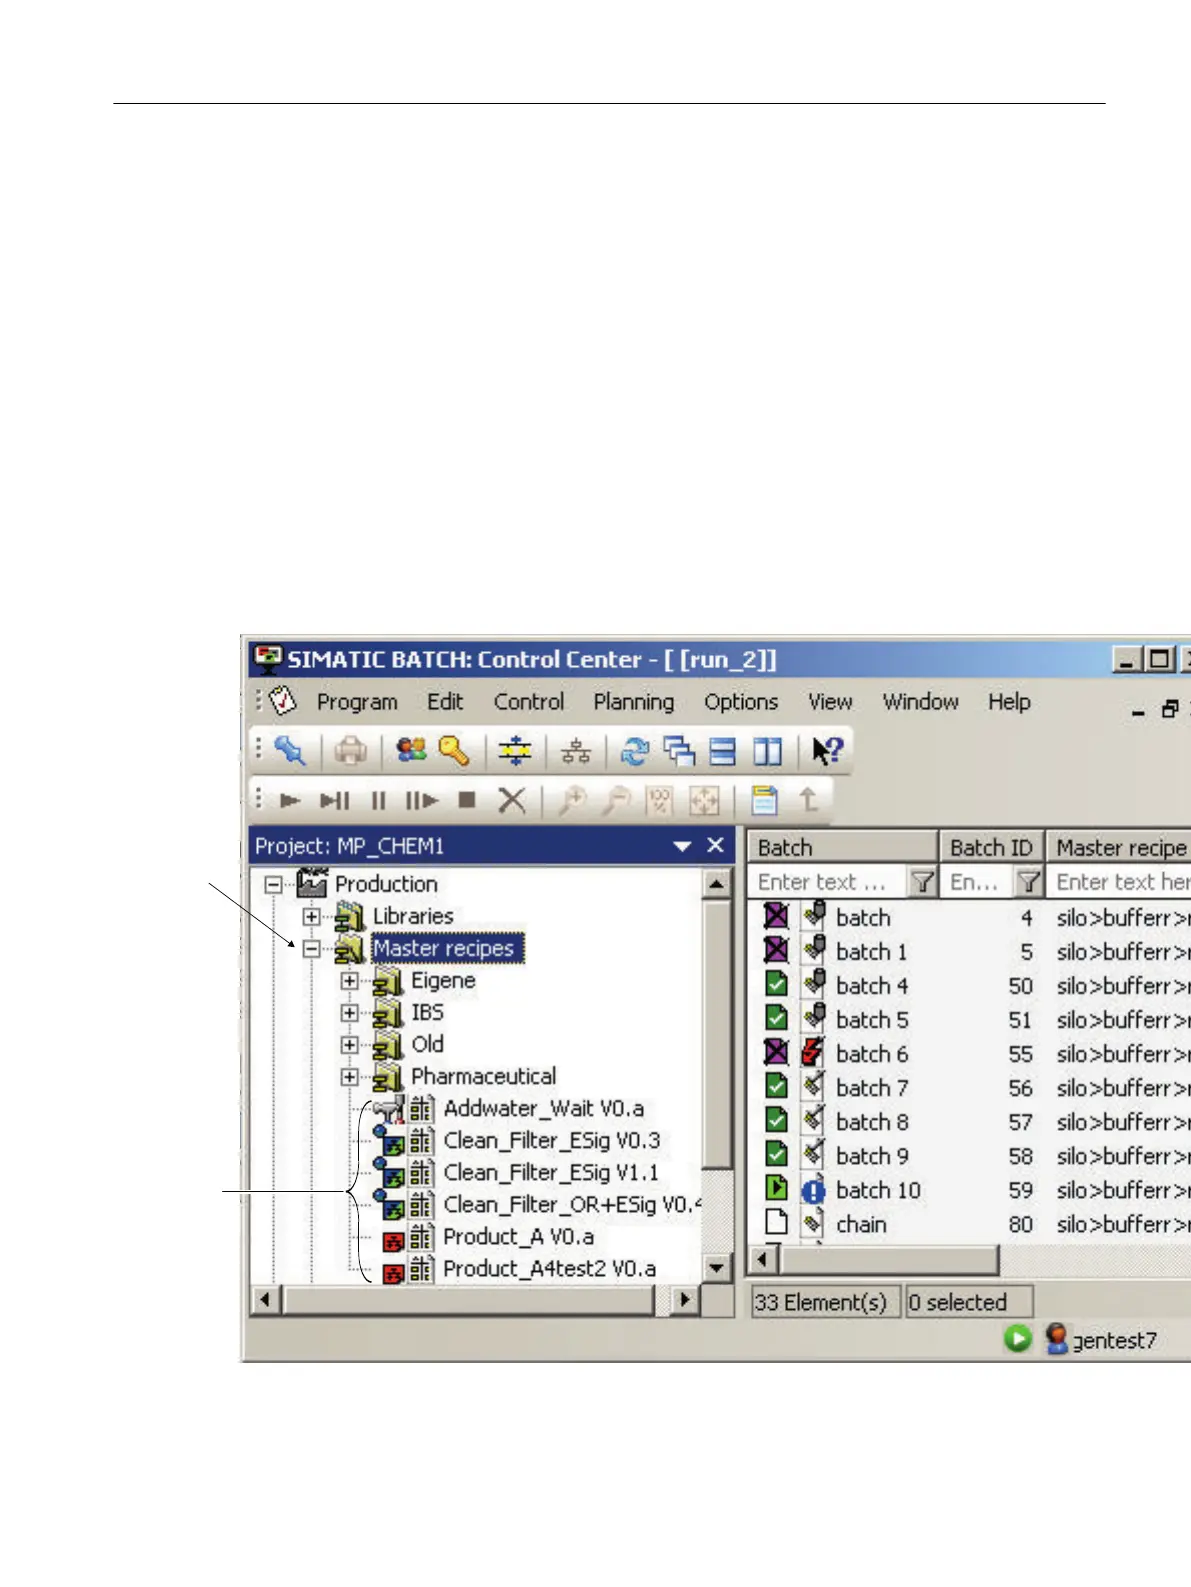Click the 100% zoom toolbar icon
1191x1587 pixels.
[x=660, y=800]
